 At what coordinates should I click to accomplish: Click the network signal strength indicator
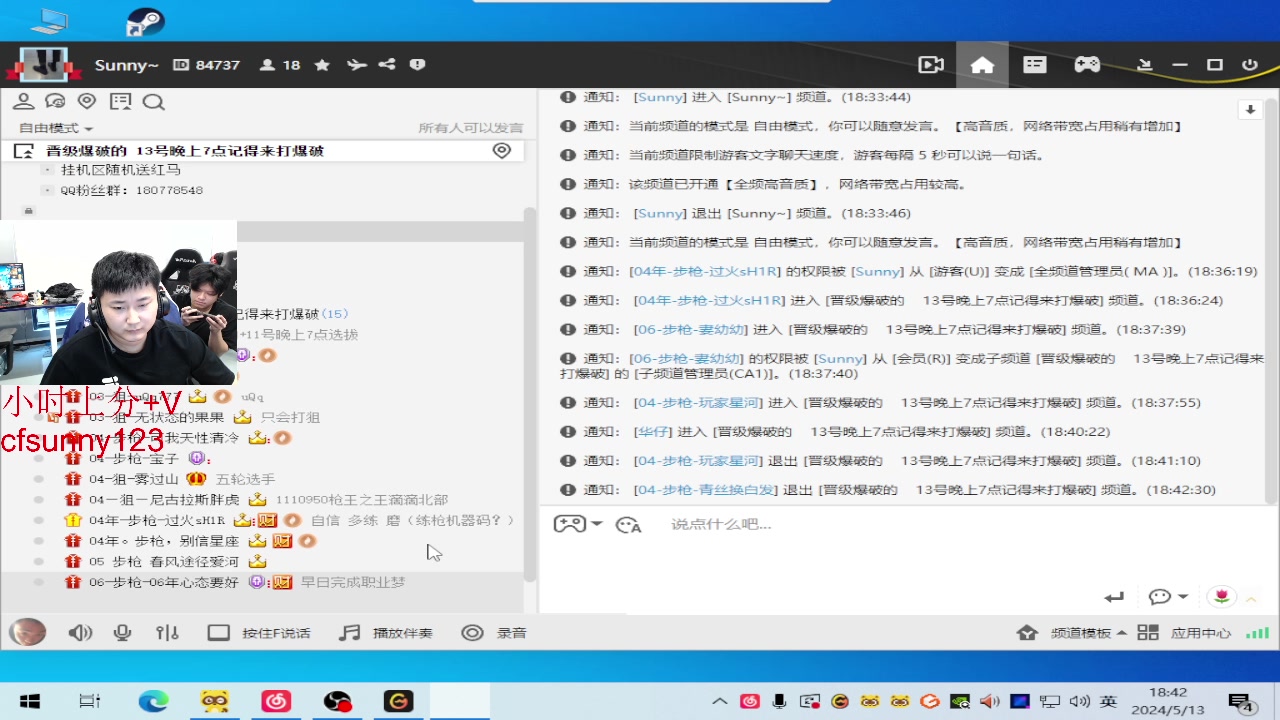(1257, 633)
